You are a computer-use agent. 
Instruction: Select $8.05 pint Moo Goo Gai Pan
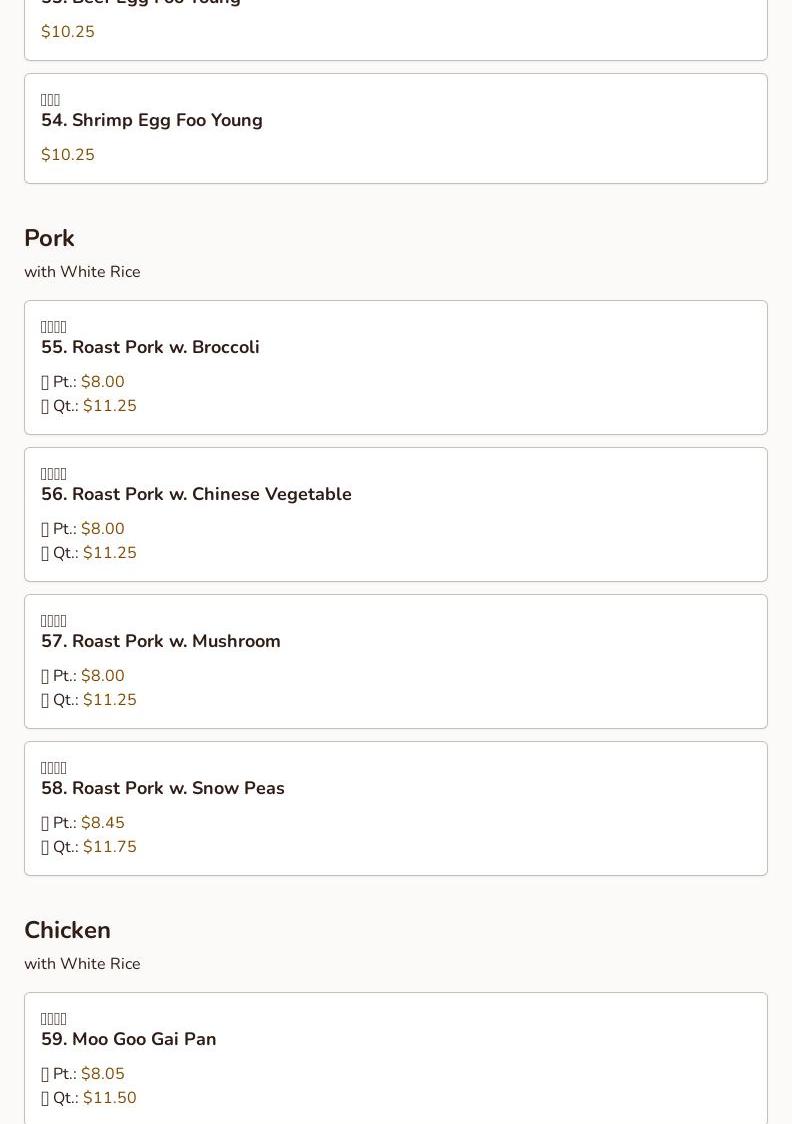[102, 1074]
